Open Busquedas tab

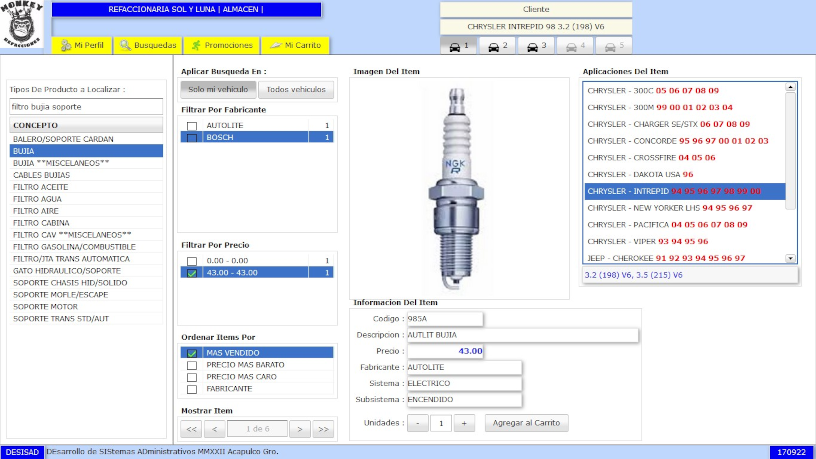pyautogui.click(x=148, y=45)
